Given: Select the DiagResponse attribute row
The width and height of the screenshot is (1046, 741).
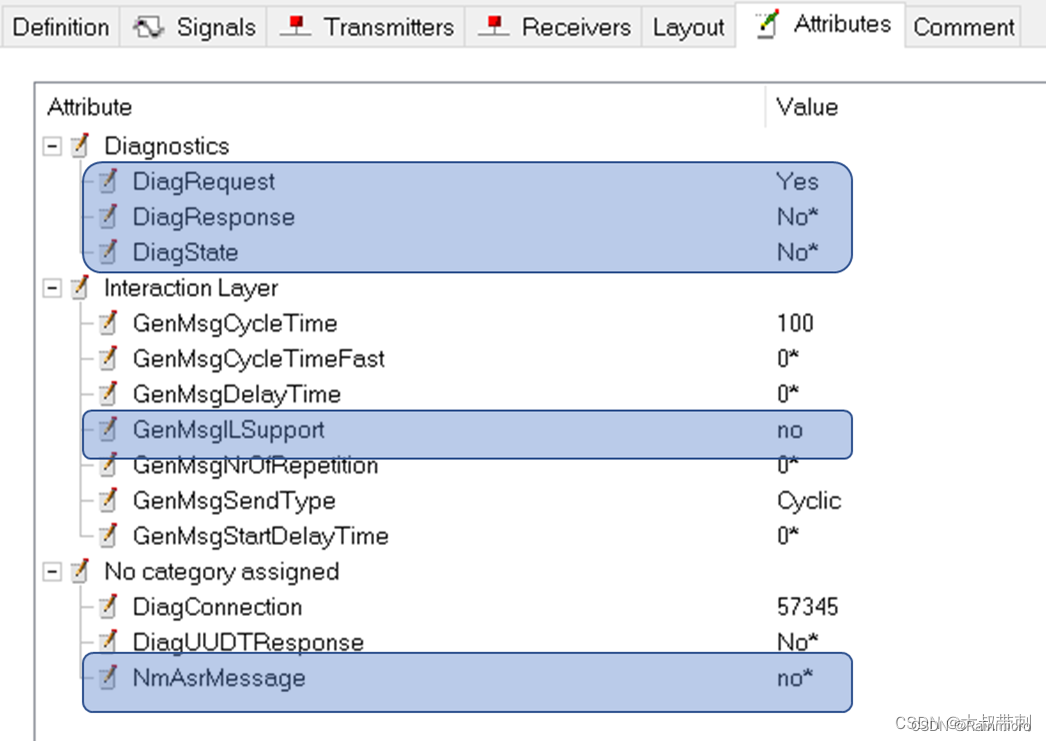Looking at the screenshot, I should pyautogui.click(x=213, y=217).
